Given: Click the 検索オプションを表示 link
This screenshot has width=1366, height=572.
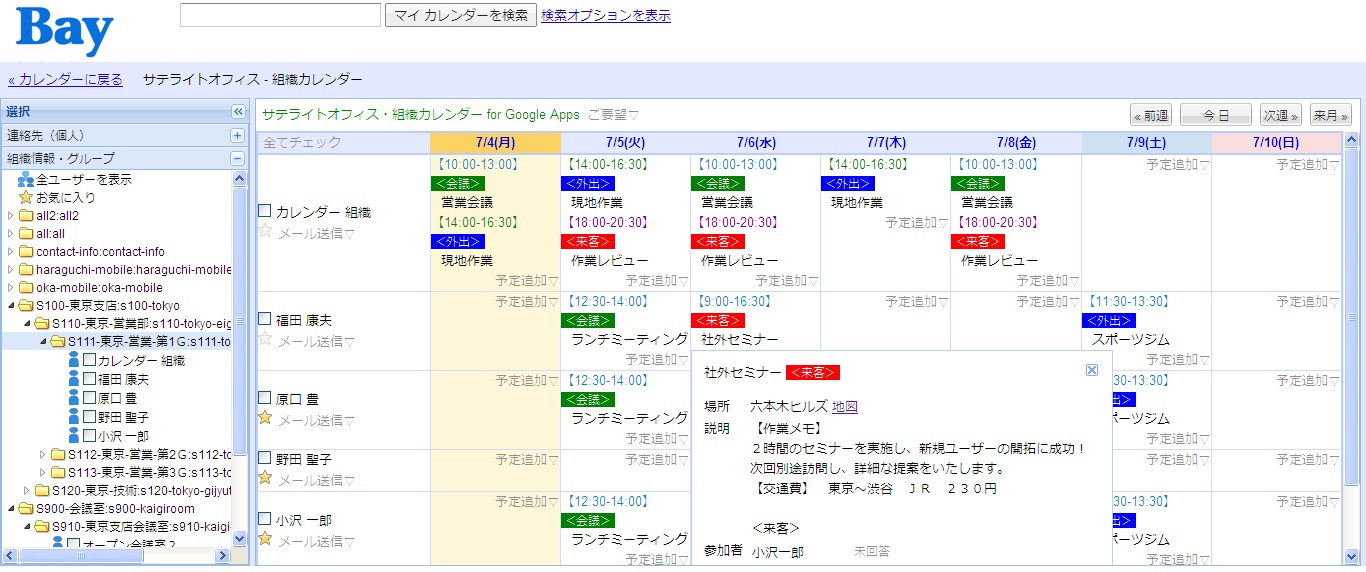Looking at the screenshot, I should coord(605,15).
